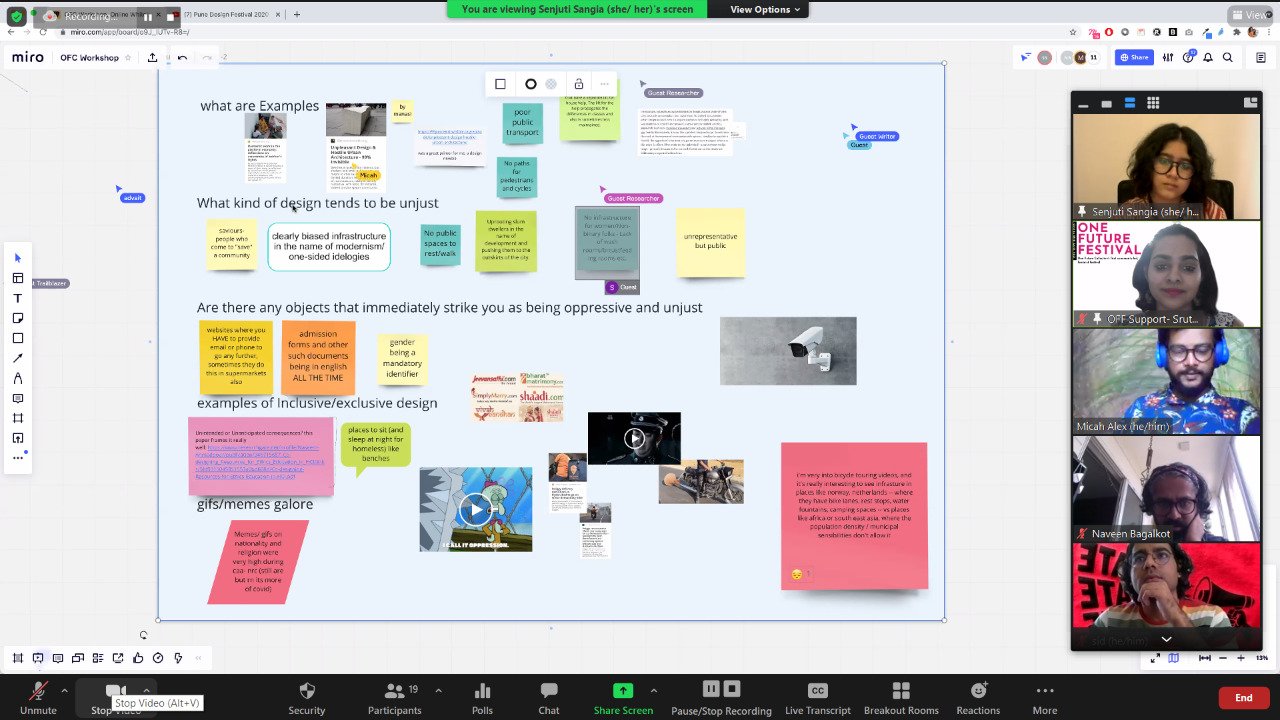Select the text tool in Miro sidebar

pyautogui.click(x=18, y=298)
